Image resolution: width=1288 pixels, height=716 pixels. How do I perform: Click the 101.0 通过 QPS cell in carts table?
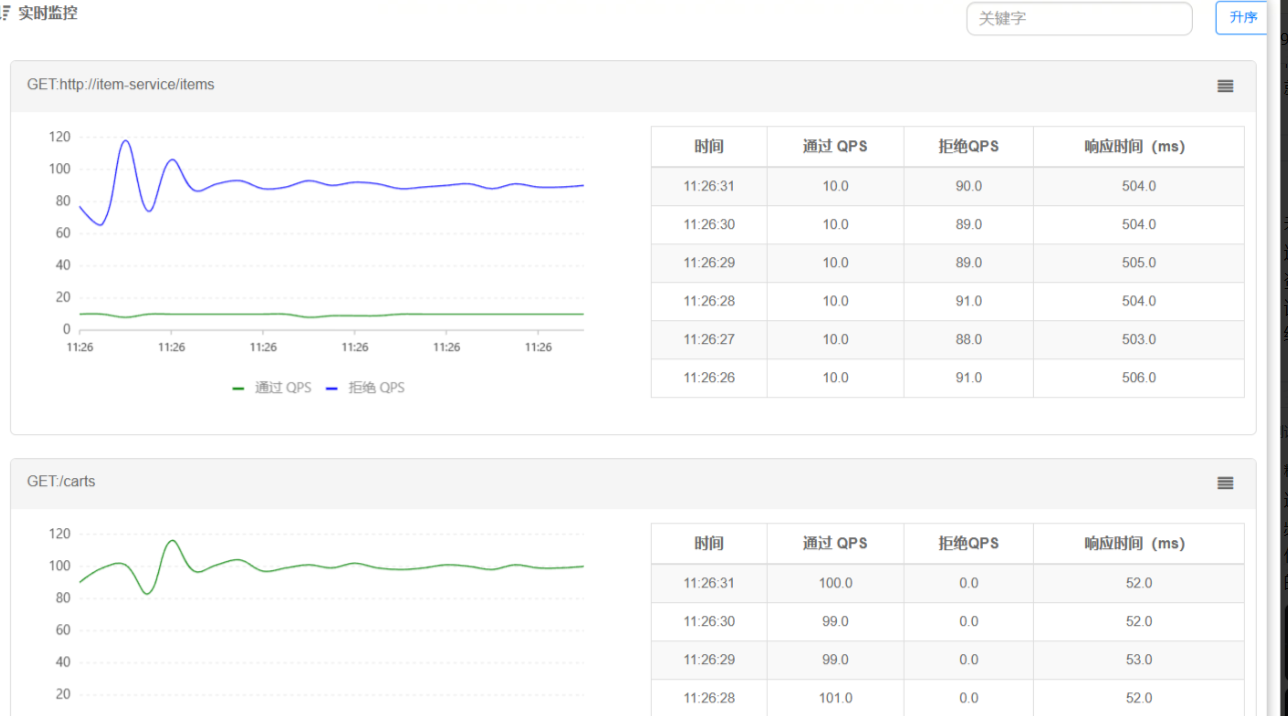point(835,698)
